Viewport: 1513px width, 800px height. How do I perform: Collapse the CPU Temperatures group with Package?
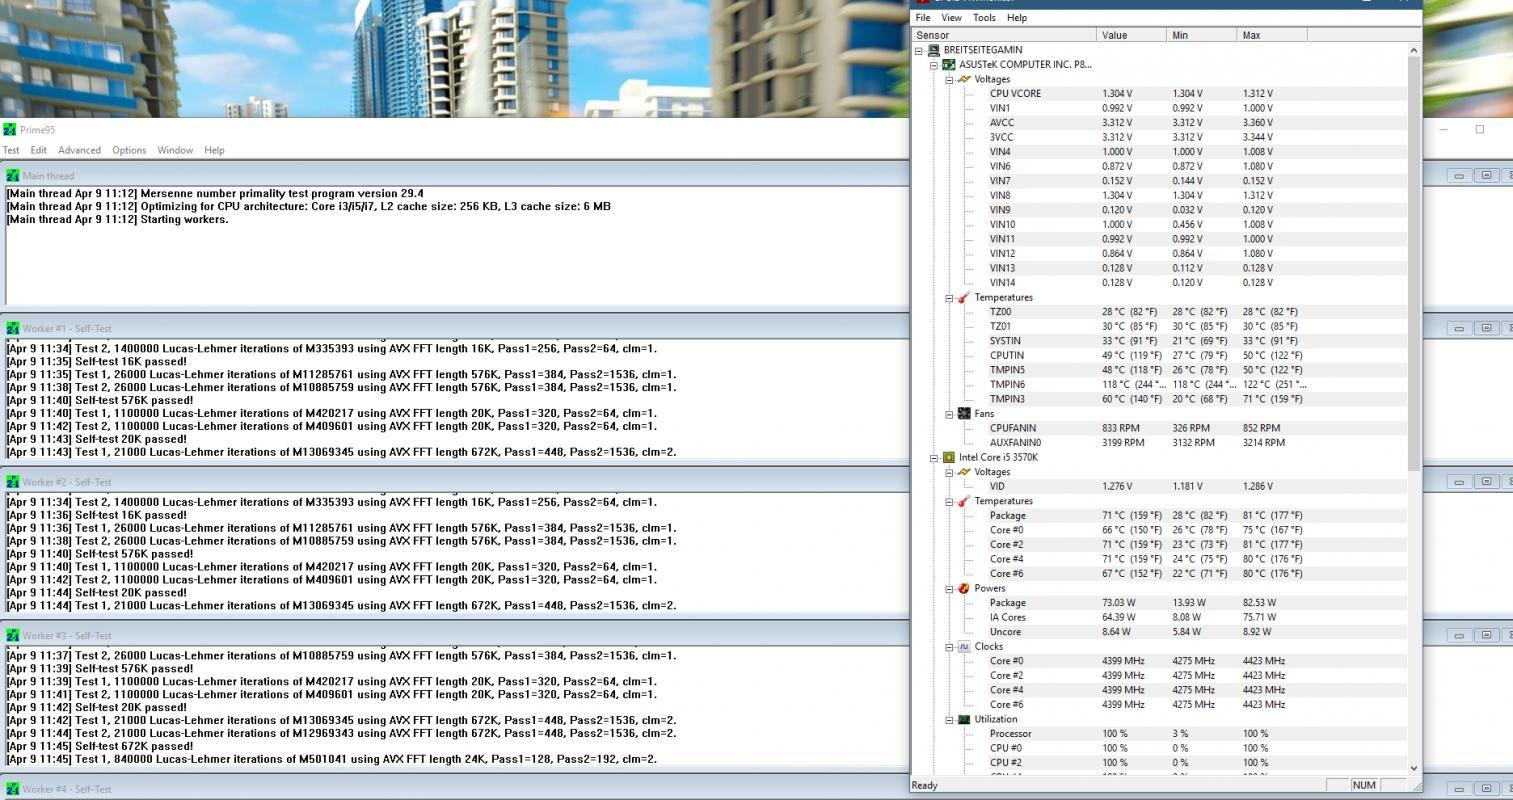point(950,501)
